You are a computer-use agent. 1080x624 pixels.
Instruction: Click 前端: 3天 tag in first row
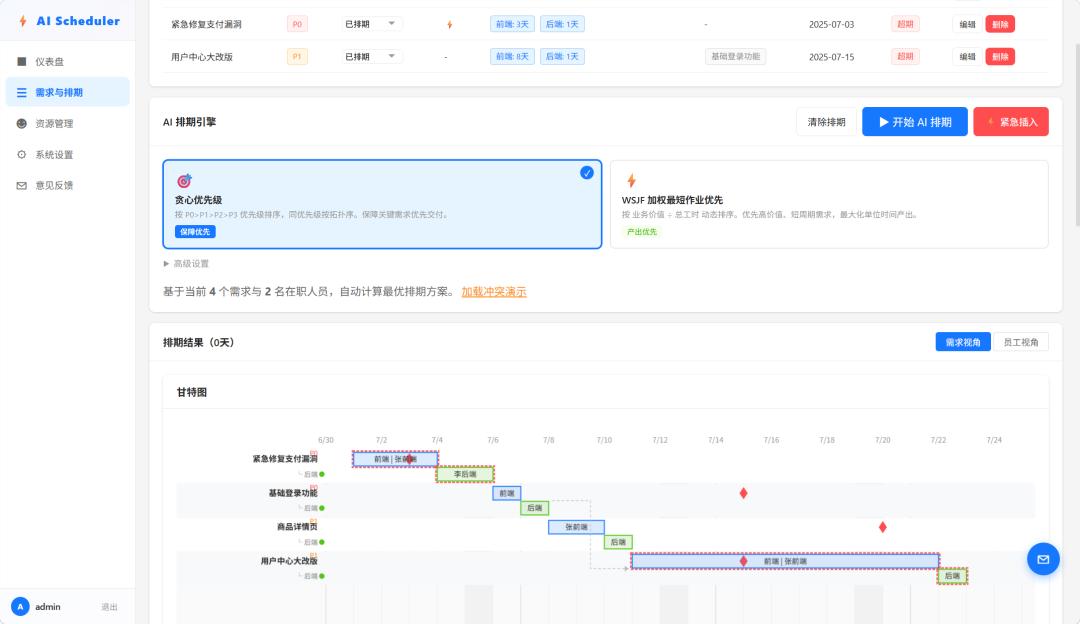pyautogui.click(x=512, y=24)
